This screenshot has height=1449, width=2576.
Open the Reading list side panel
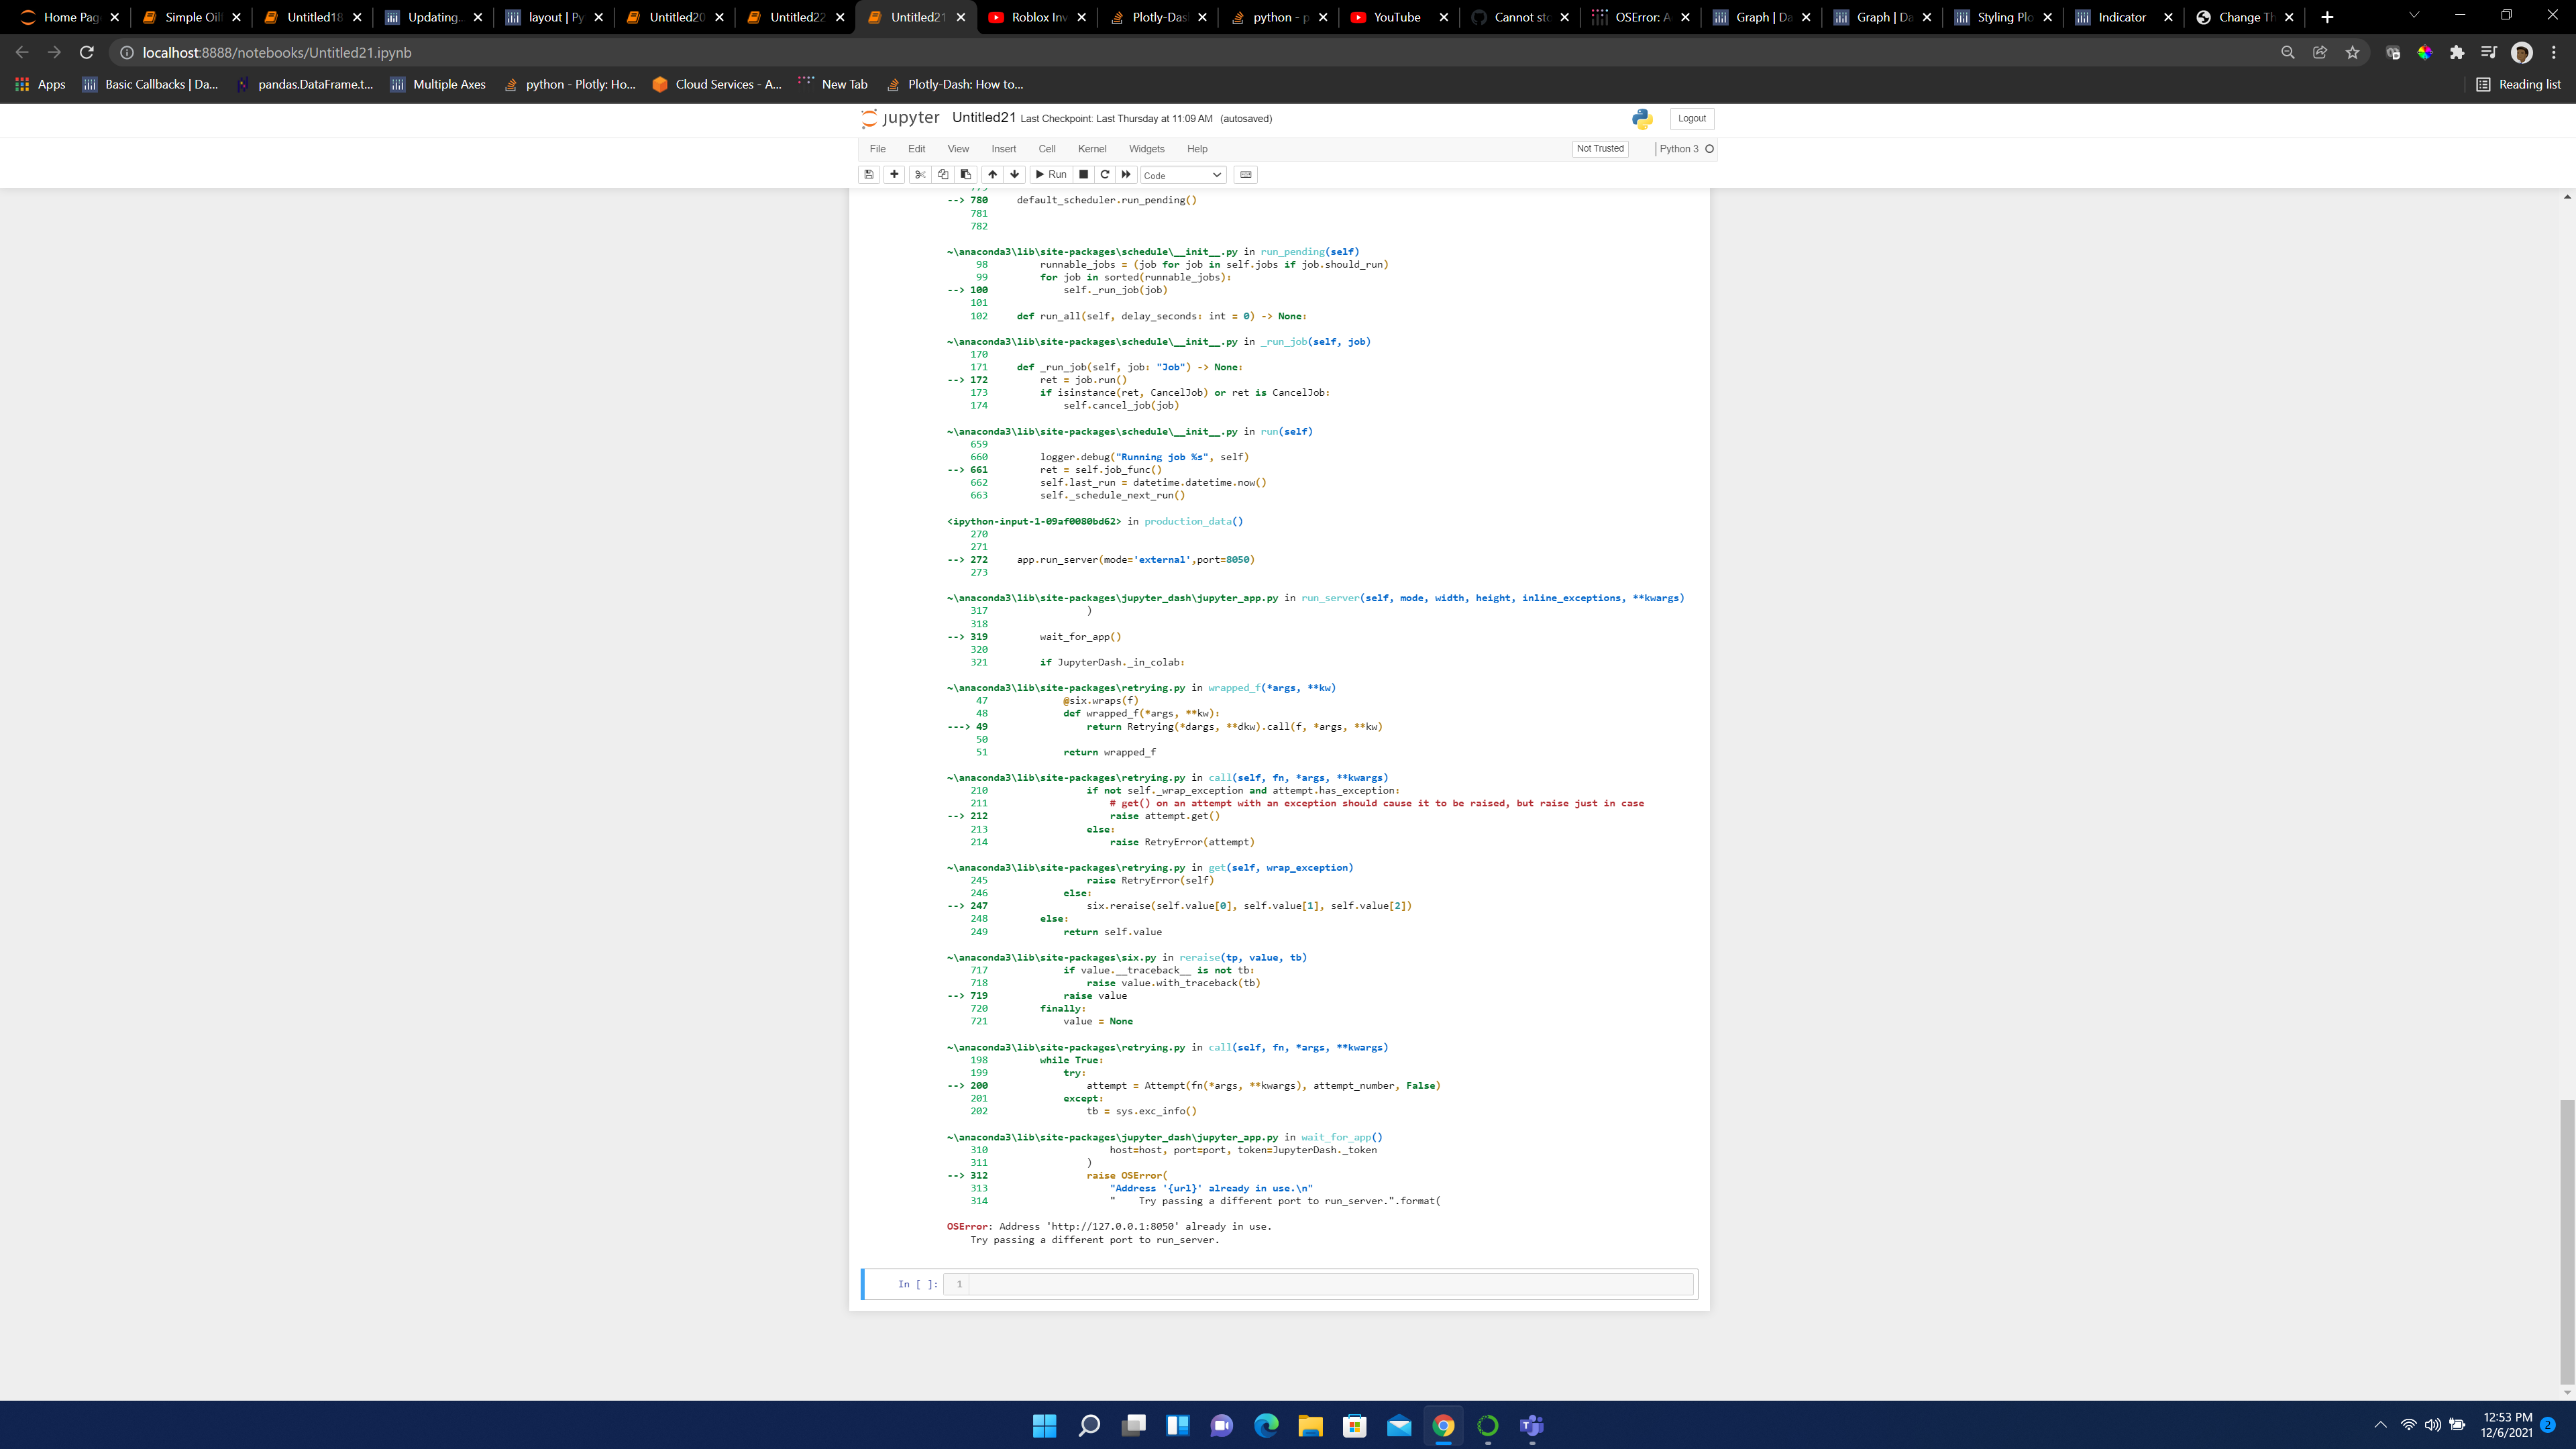tap(2518, 85)
